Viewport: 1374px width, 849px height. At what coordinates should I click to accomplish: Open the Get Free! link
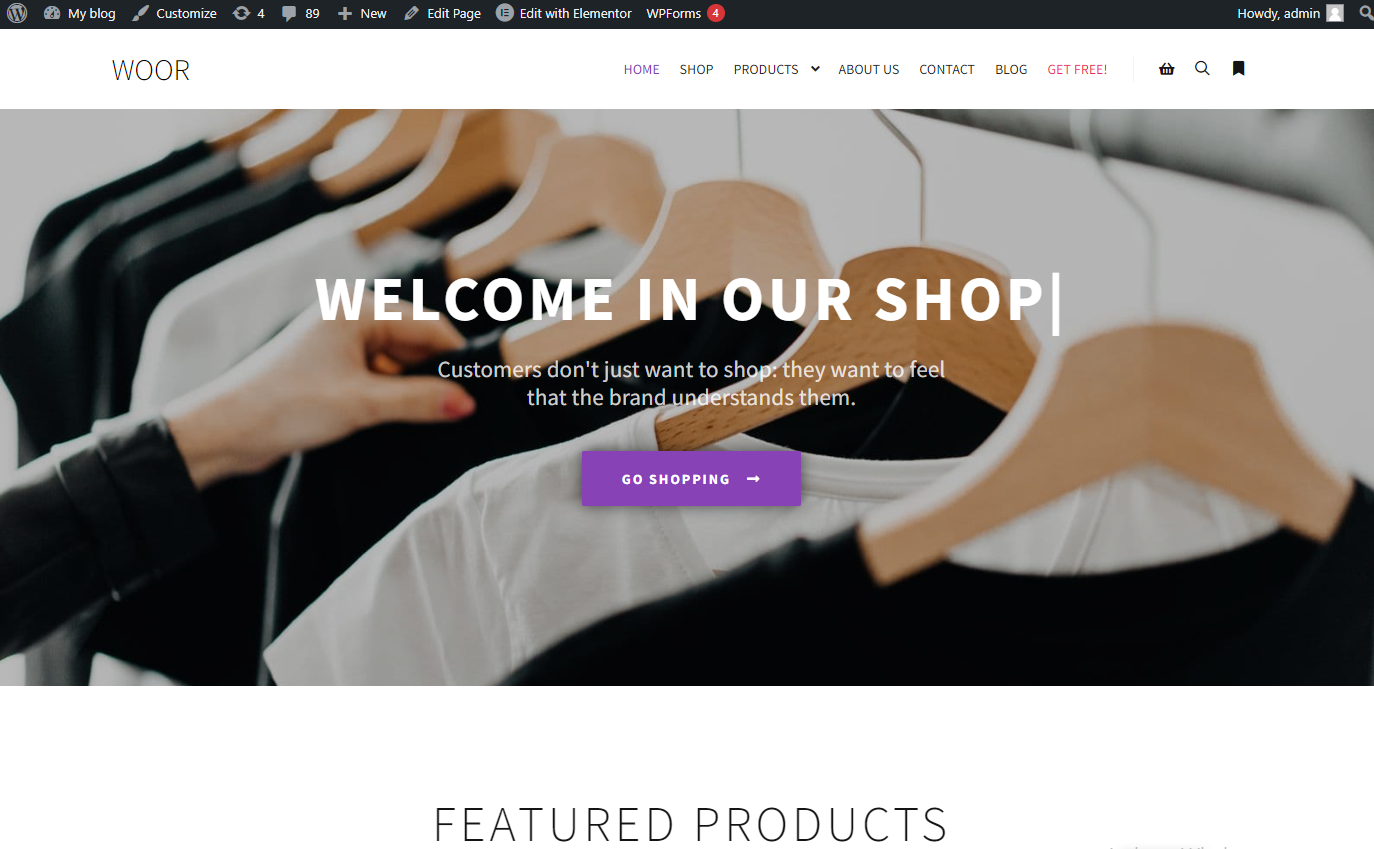[1077, 69]
